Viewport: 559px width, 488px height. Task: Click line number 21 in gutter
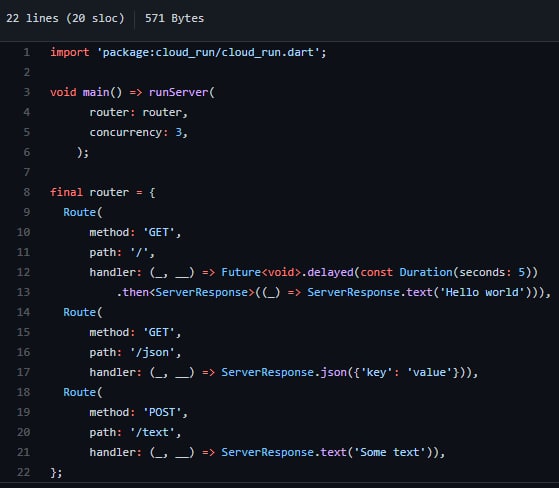click(x=24, y=452)
